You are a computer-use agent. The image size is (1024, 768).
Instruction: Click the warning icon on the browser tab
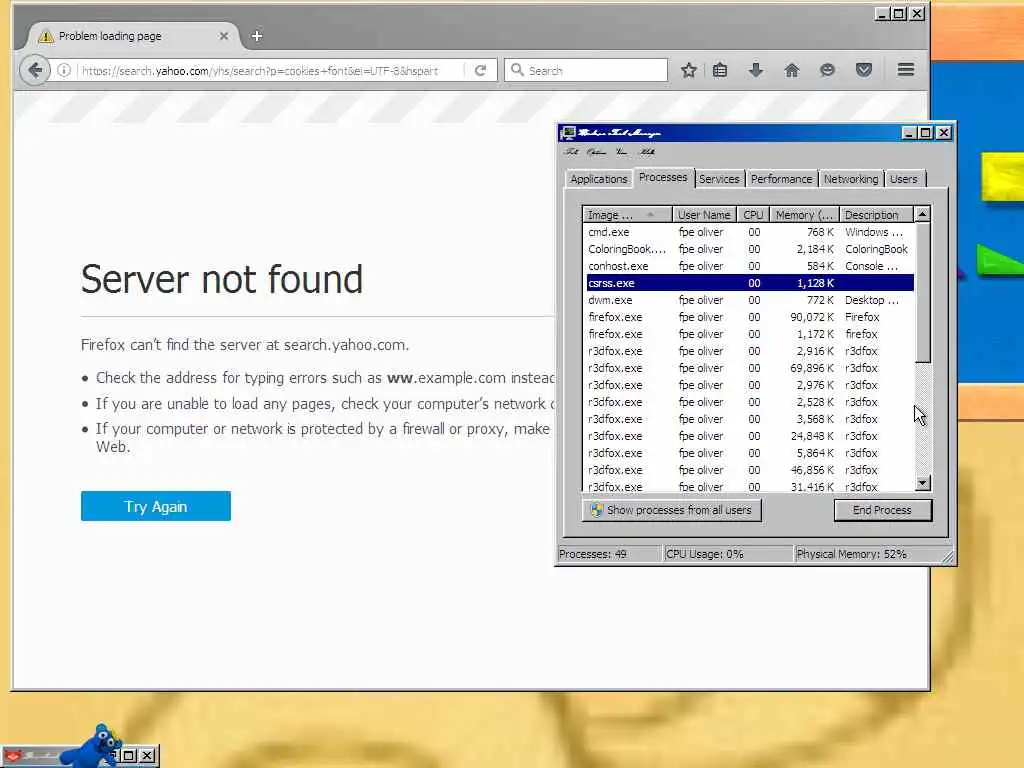click(46, 36)
